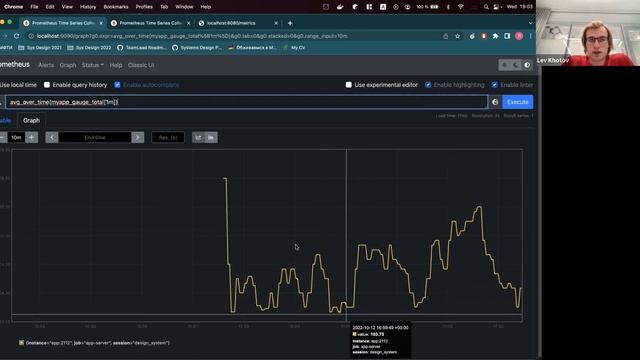Open the Wi-Fi status icon
Viewport: 640px width, 360px height.
[460, 7]
